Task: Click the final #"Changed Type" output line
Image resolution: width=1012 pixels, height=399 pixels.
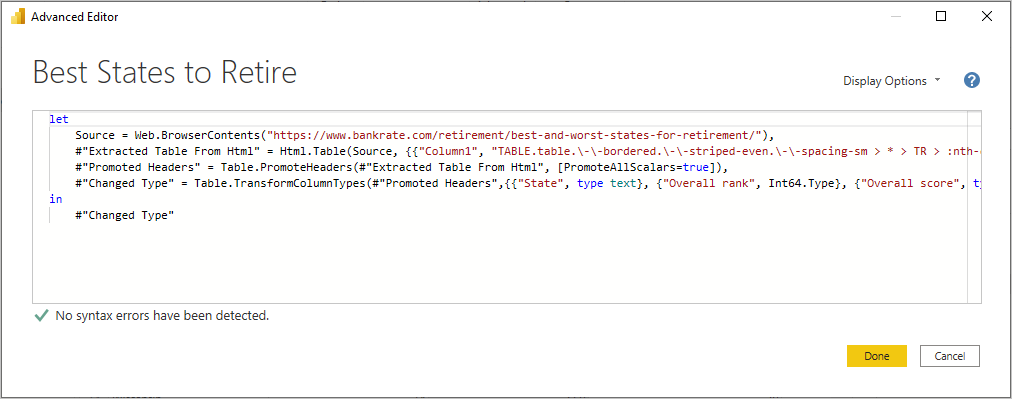Action: (125, 216)
